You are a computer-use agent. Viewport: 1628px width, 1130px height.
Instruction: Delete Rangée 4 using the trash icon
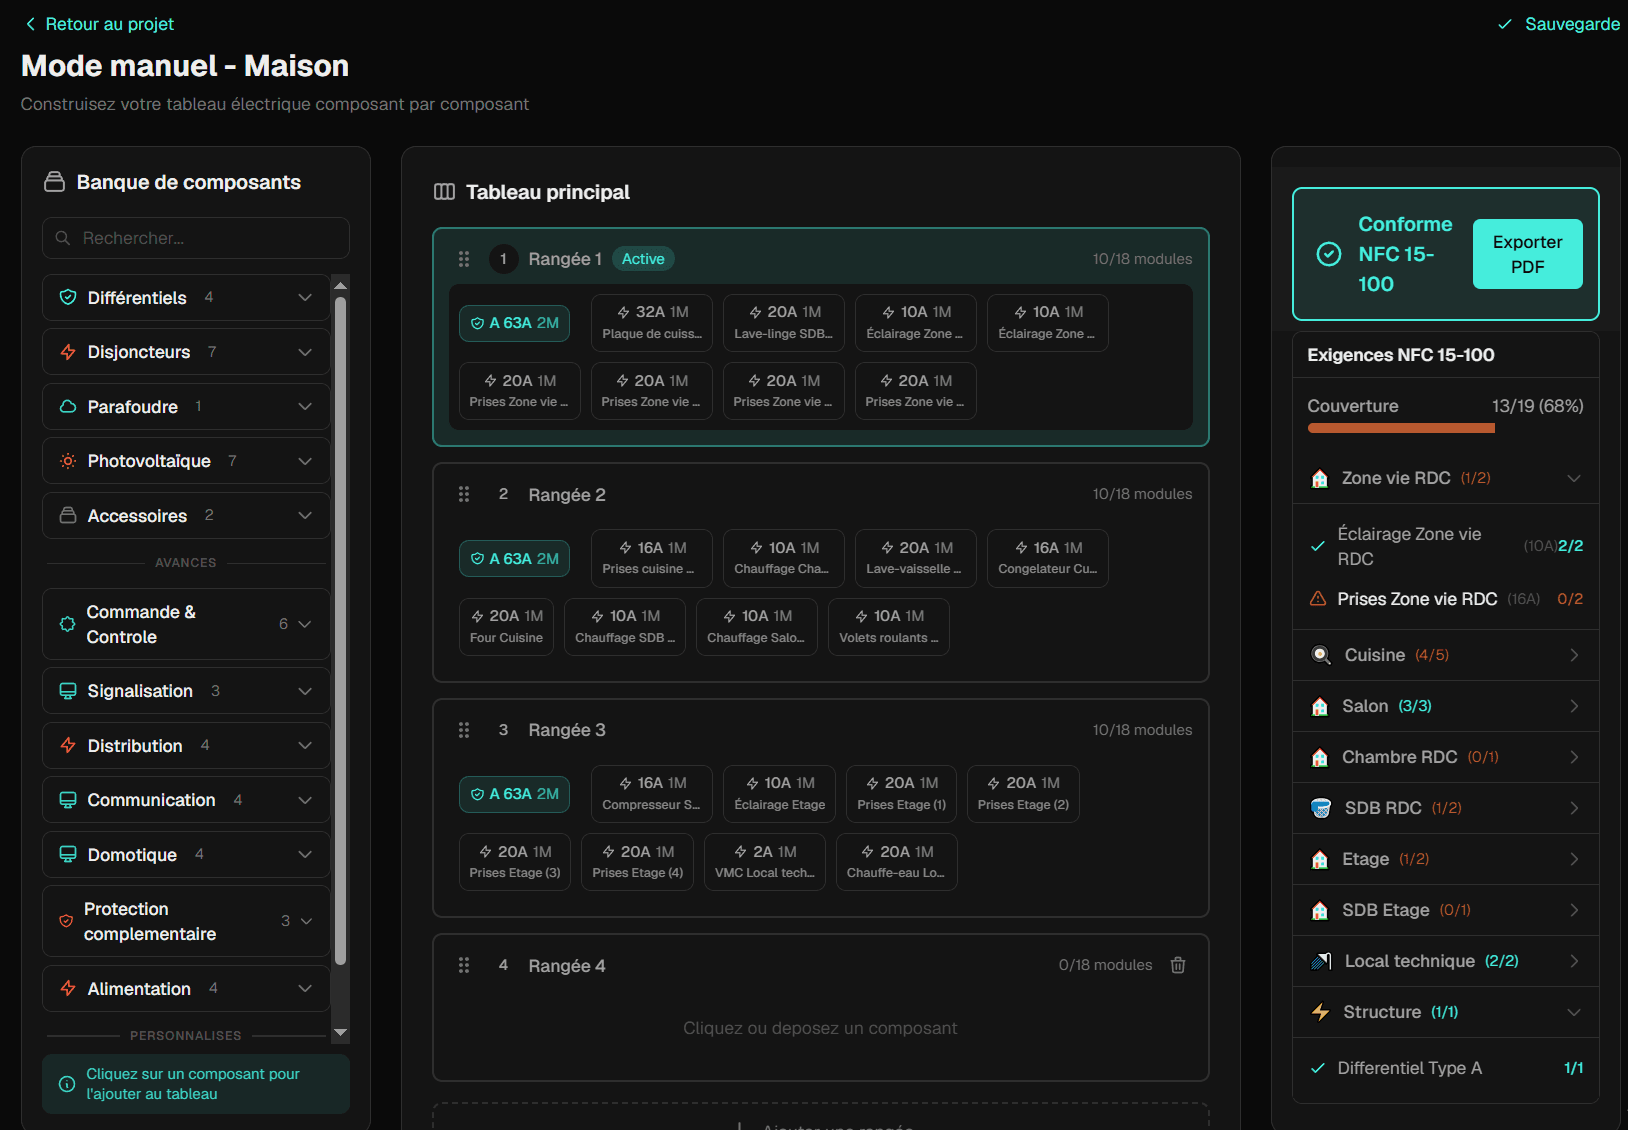point(1177,965)
